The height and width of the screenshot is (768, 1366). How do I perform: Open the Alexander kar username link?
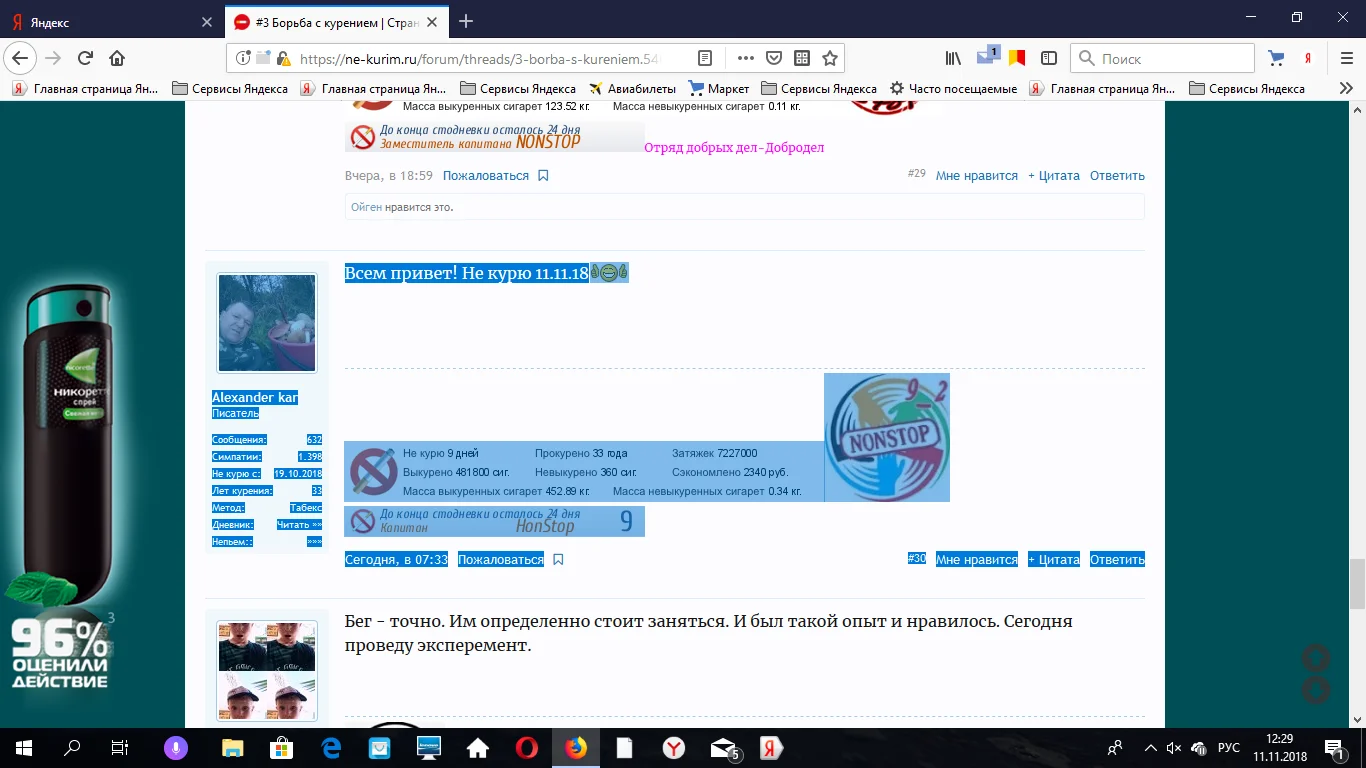tap(255, 398)
